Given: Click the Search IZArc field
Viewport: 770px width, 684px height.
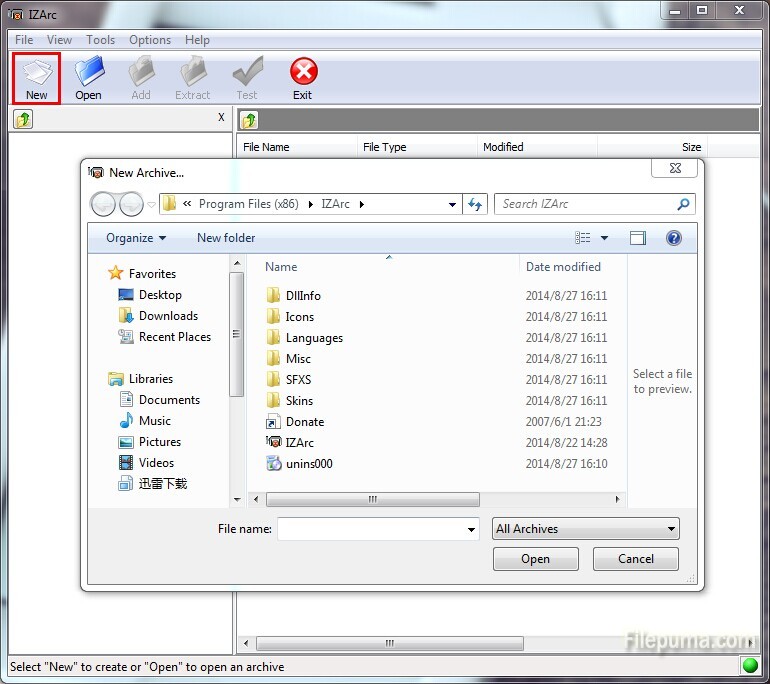Looking at the screenshot, I should point(586,204).
